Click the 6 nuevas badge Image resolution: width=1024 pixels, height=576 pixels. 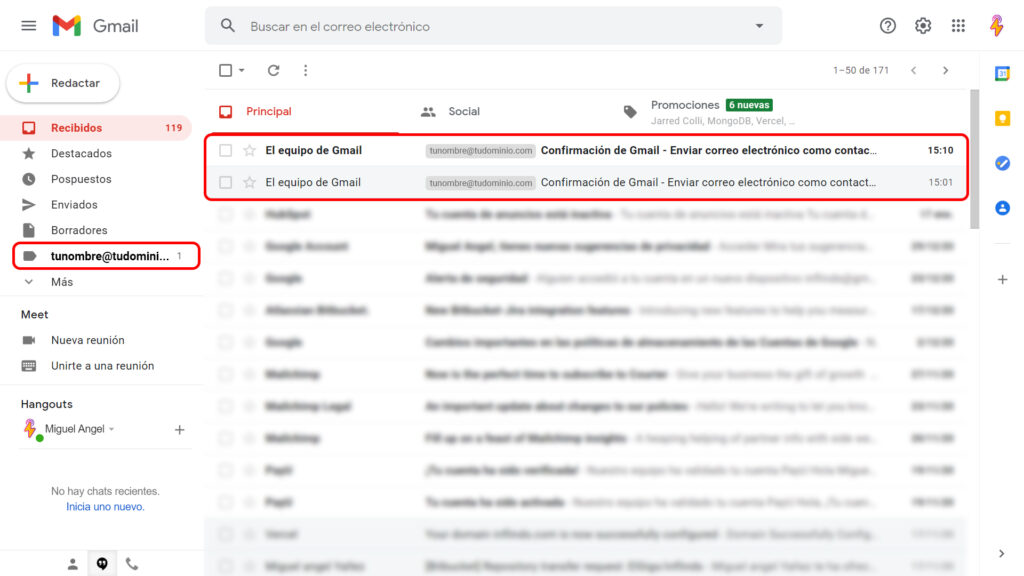[x=749, y=105]
